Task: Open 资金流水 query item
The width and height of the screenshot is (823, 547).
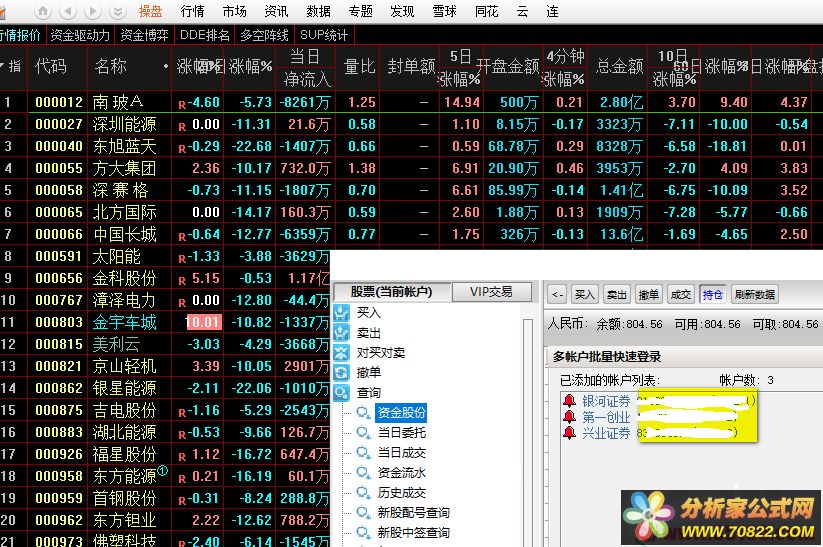Action: coord(402,472)
